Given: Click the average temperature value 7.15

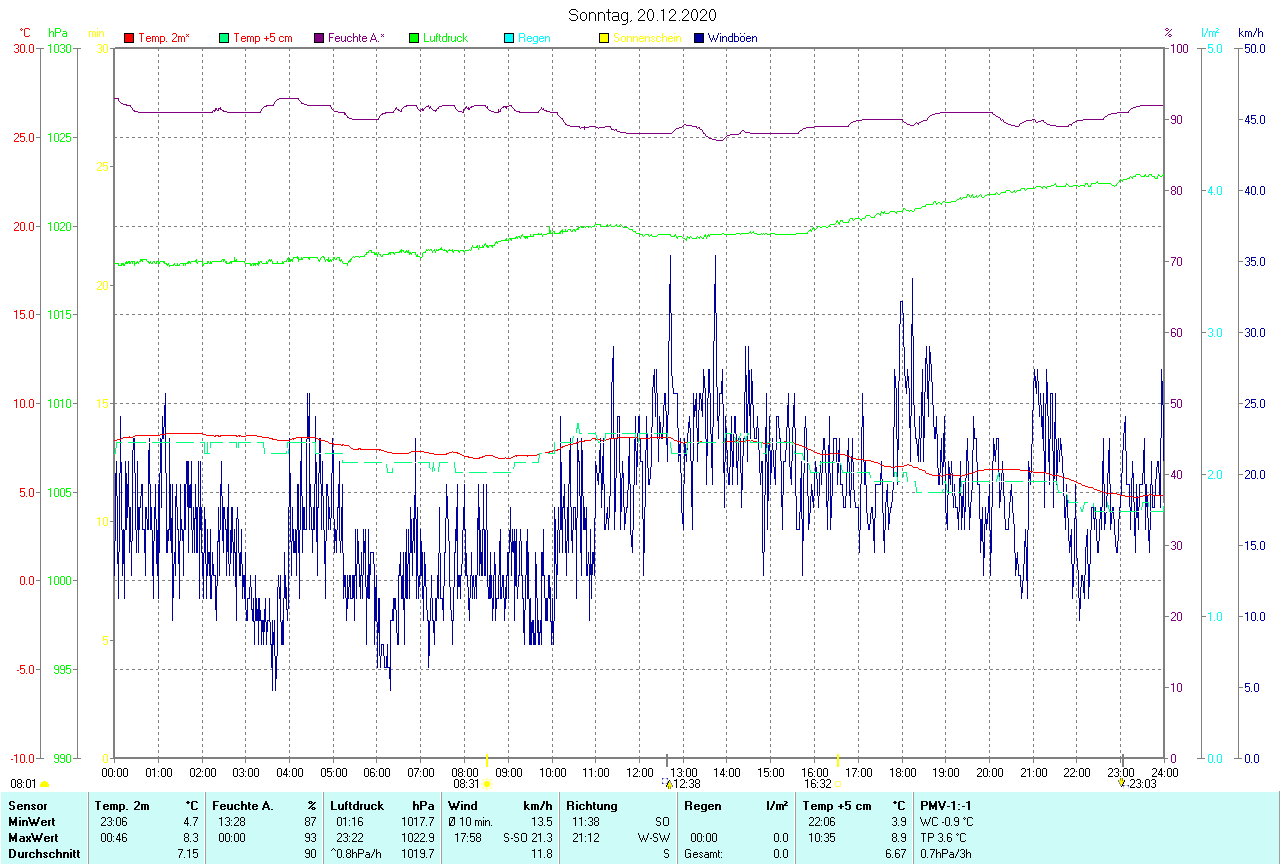Looking at the screenshot, I should pos(188,854).
